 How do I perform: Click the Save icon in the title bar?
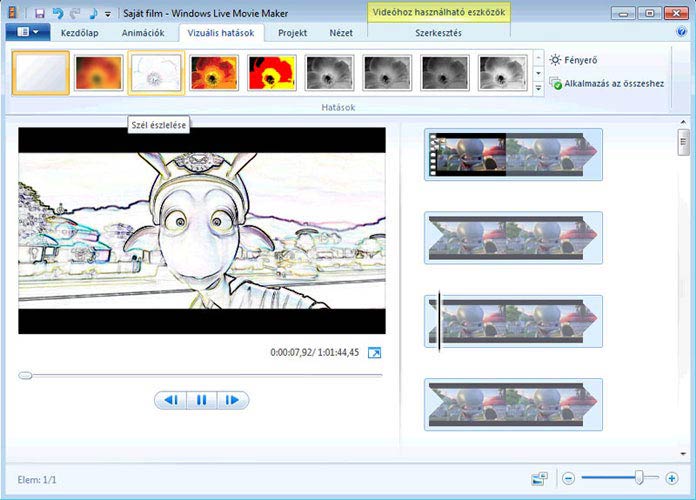click(x=39, y=13)
